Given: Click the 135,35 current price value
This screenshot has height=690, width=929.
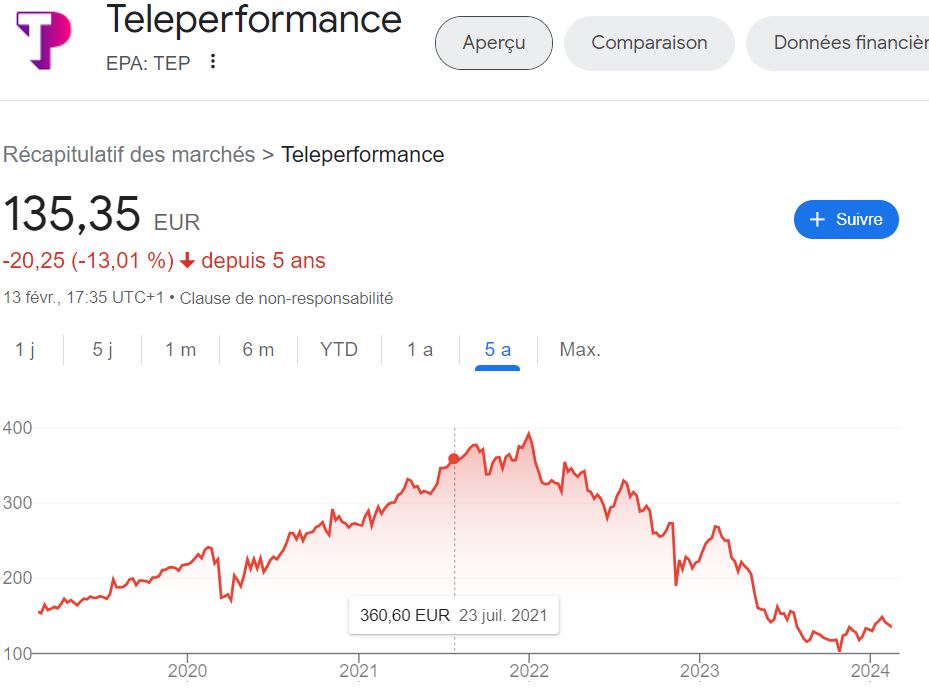Looking at the screenshot, I should tap(72, 215).
